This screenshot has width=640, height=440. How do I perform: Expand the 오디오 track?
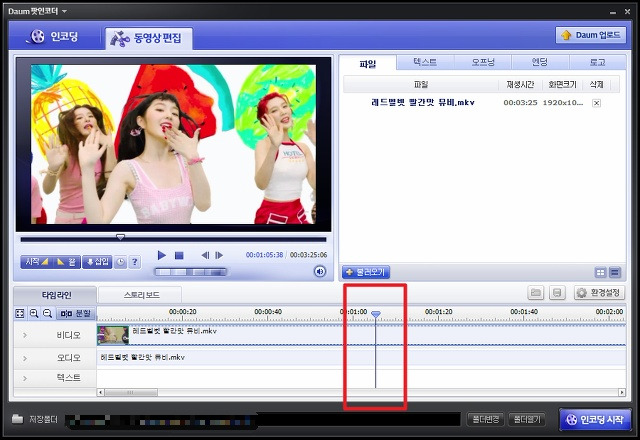point(25,358)
